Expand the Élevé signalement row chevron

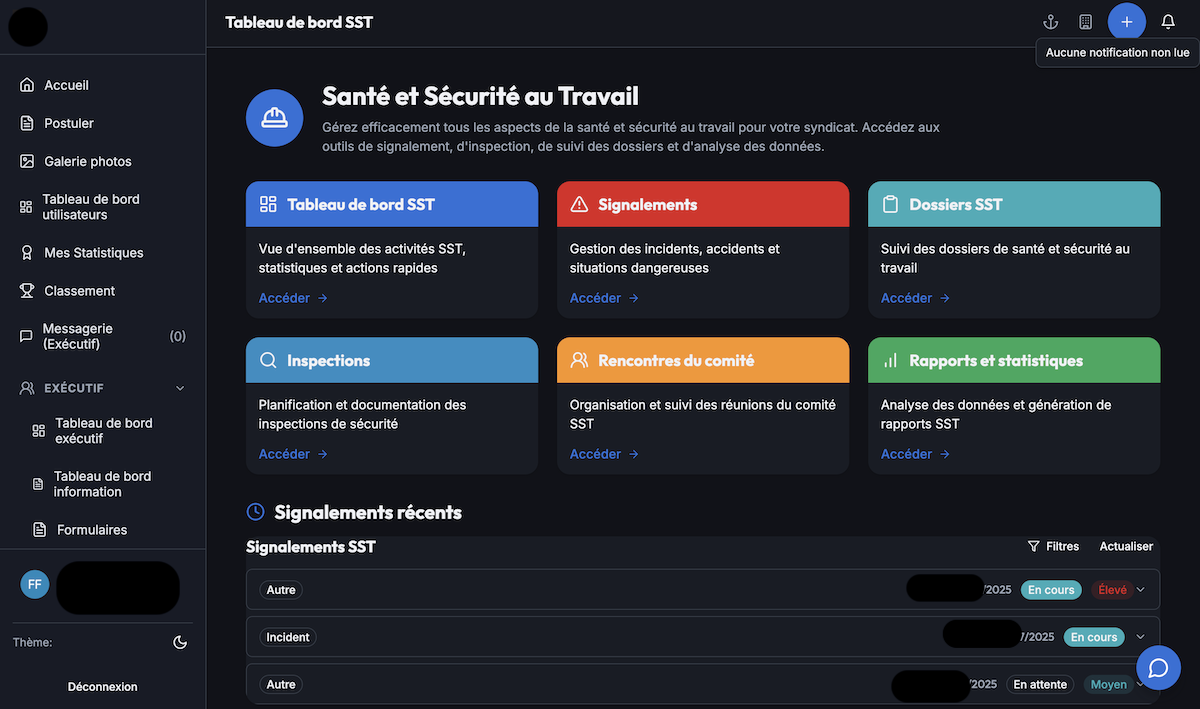pyautogui.click(x=1140, y=590)
